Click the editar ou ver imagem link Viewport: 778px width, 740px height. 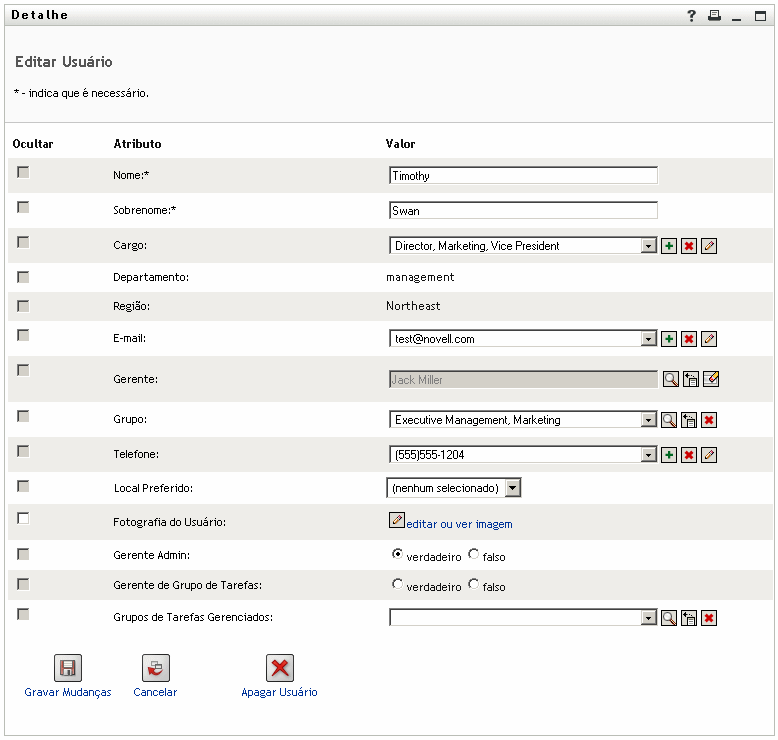(x=459, y=524)
